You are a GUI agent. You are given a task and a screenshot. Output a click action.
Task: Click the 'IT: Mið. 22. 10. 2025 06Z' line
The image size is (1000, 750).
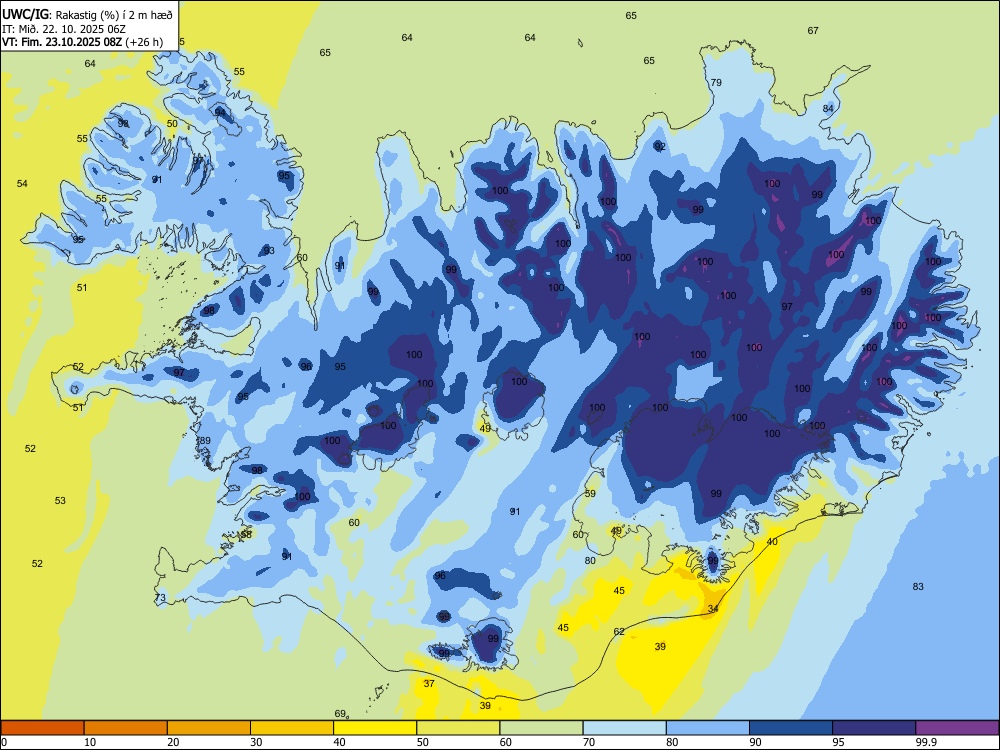tap(64, 29)
